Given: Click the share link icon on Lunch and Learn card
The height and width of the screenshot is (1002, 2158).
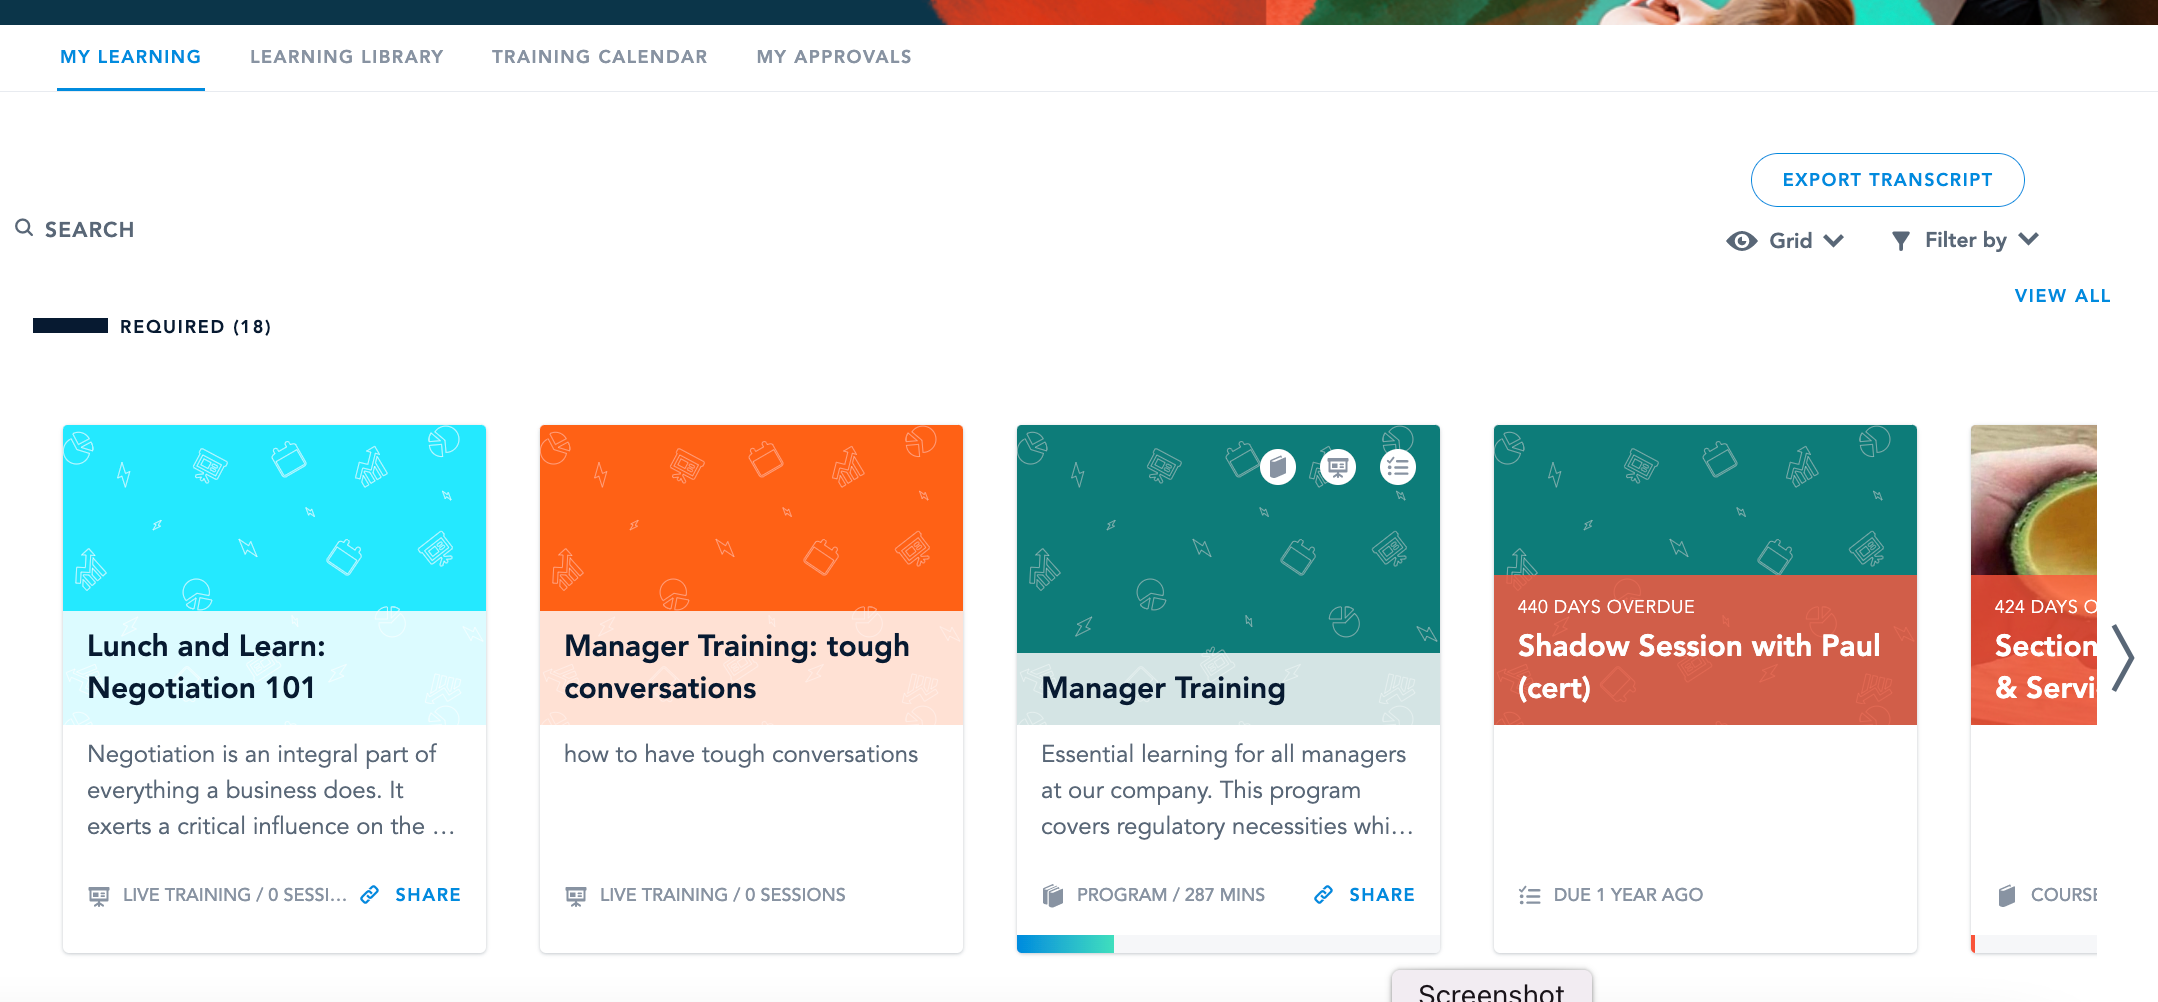Looking at the screenshot, I should (x=369, y=894).
